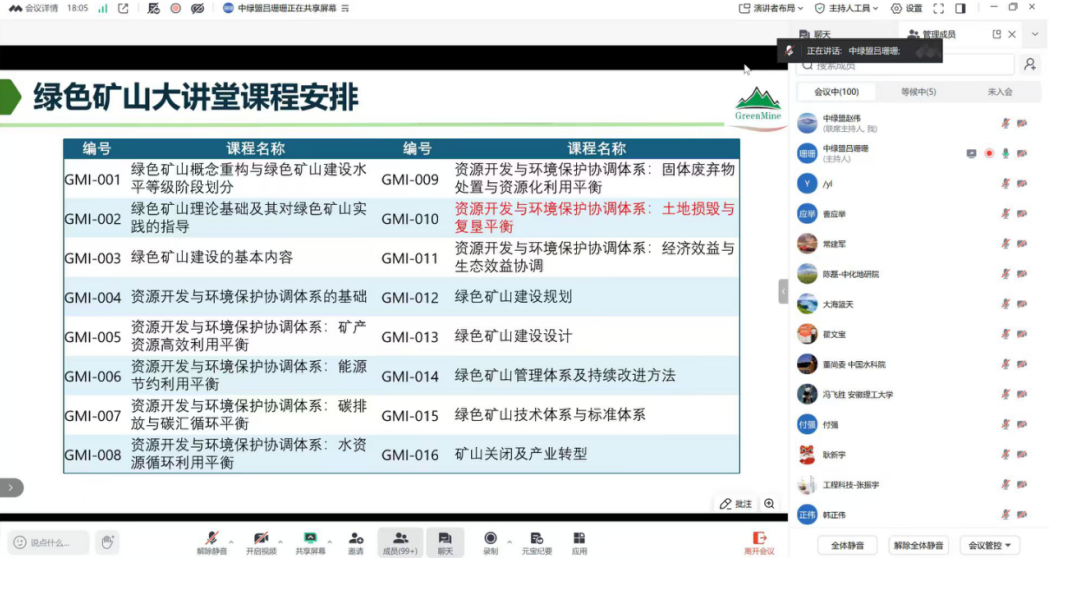Open the 元宝纪要 meeting notes icon

click(536, 539)
